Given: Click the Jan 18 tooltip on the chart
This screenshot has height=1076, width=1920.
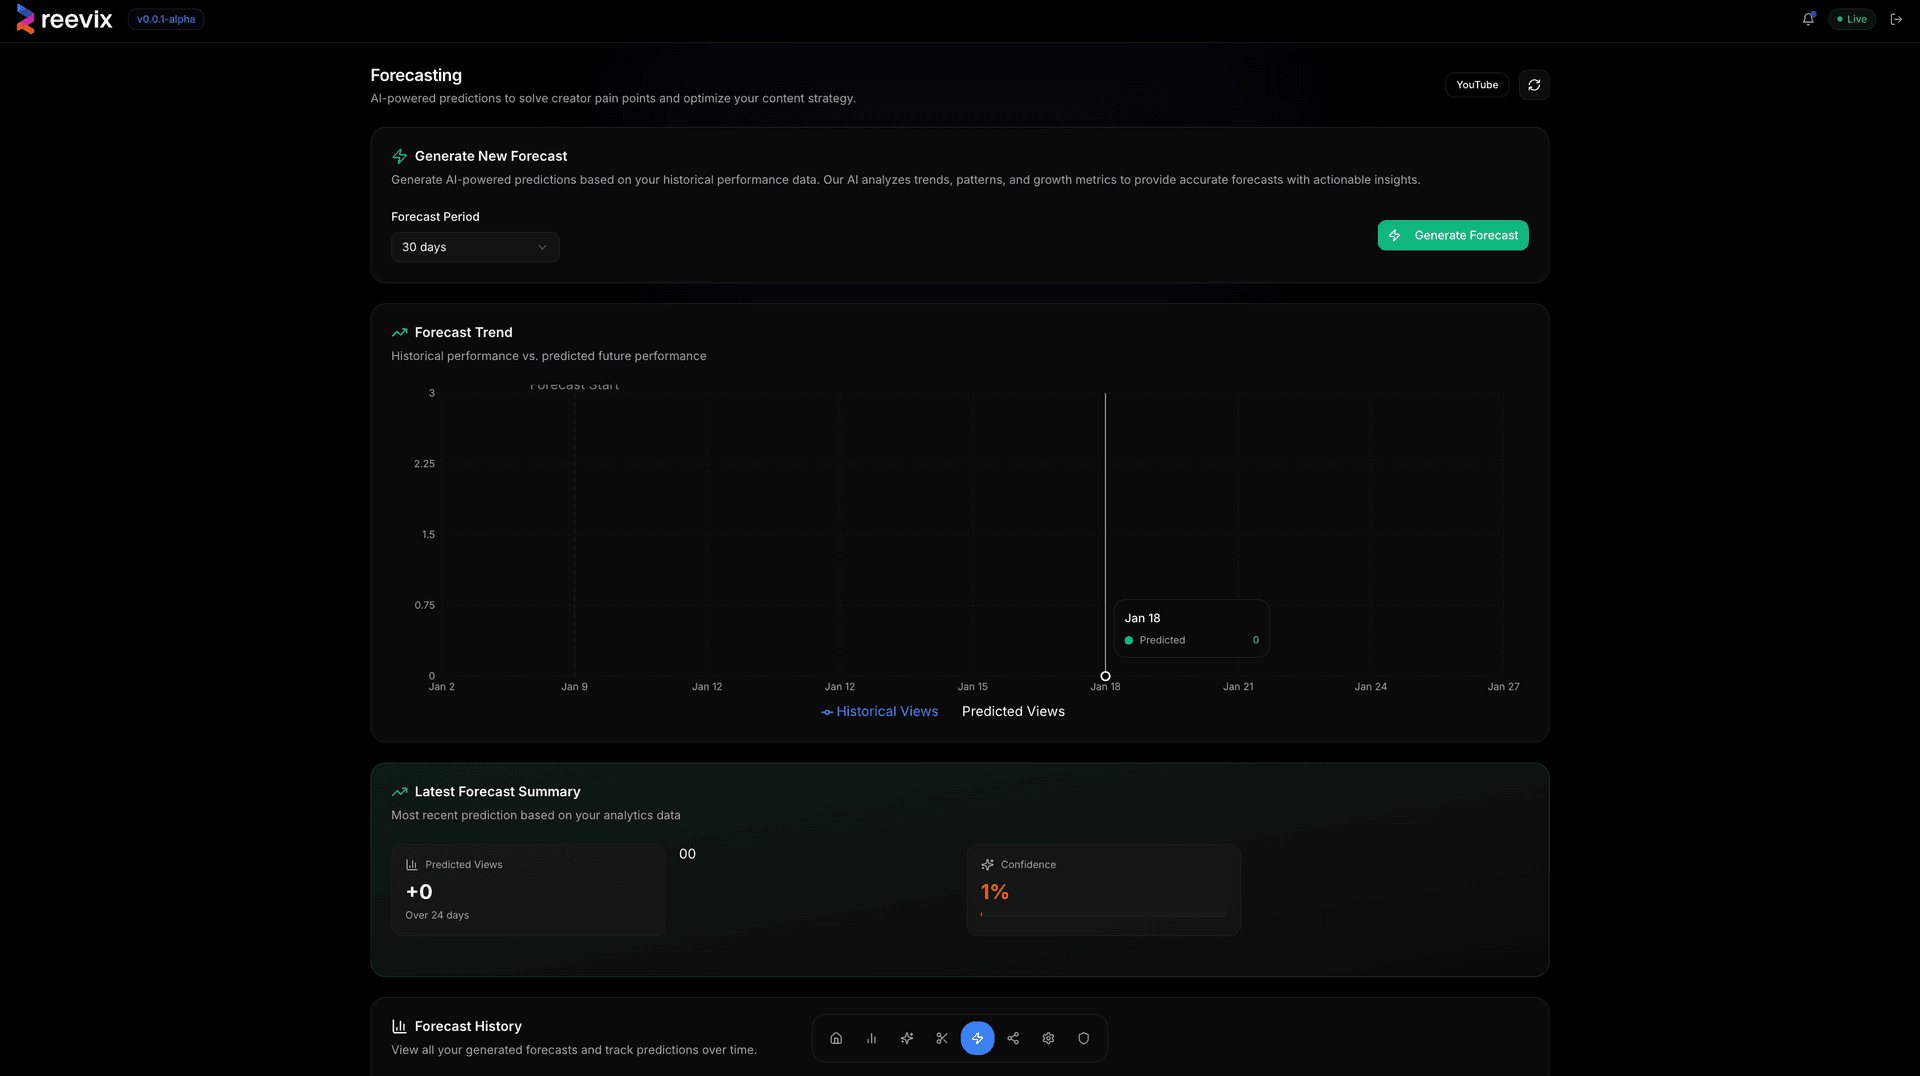Looking at the screenshot, I should coord(1191,628).
